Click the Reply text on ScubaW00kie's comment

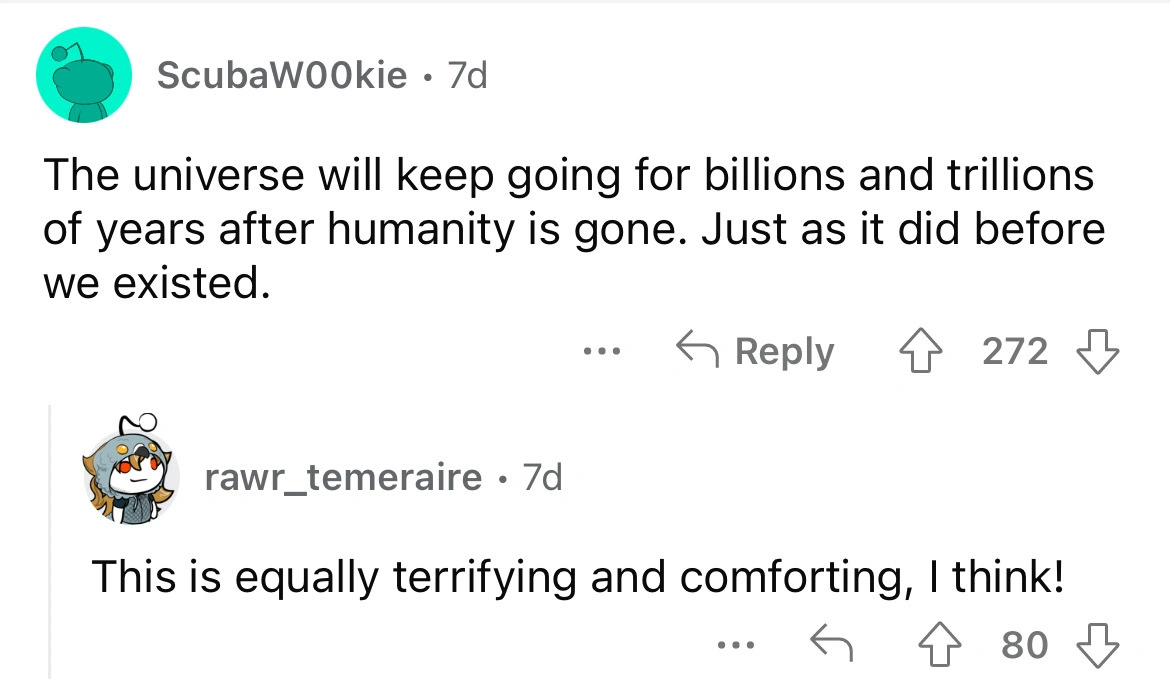(785, 351)
